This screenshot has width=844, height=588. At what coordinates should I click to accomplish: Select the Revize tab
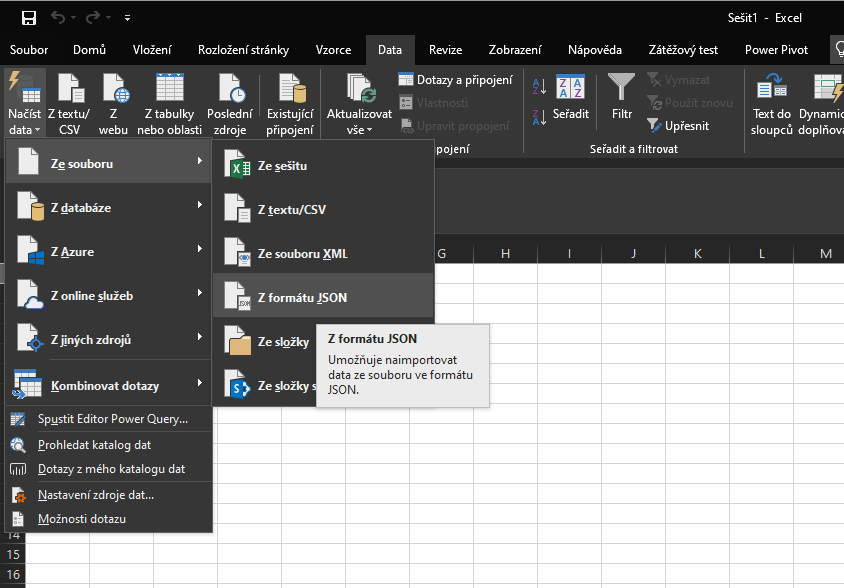[445, 50]
